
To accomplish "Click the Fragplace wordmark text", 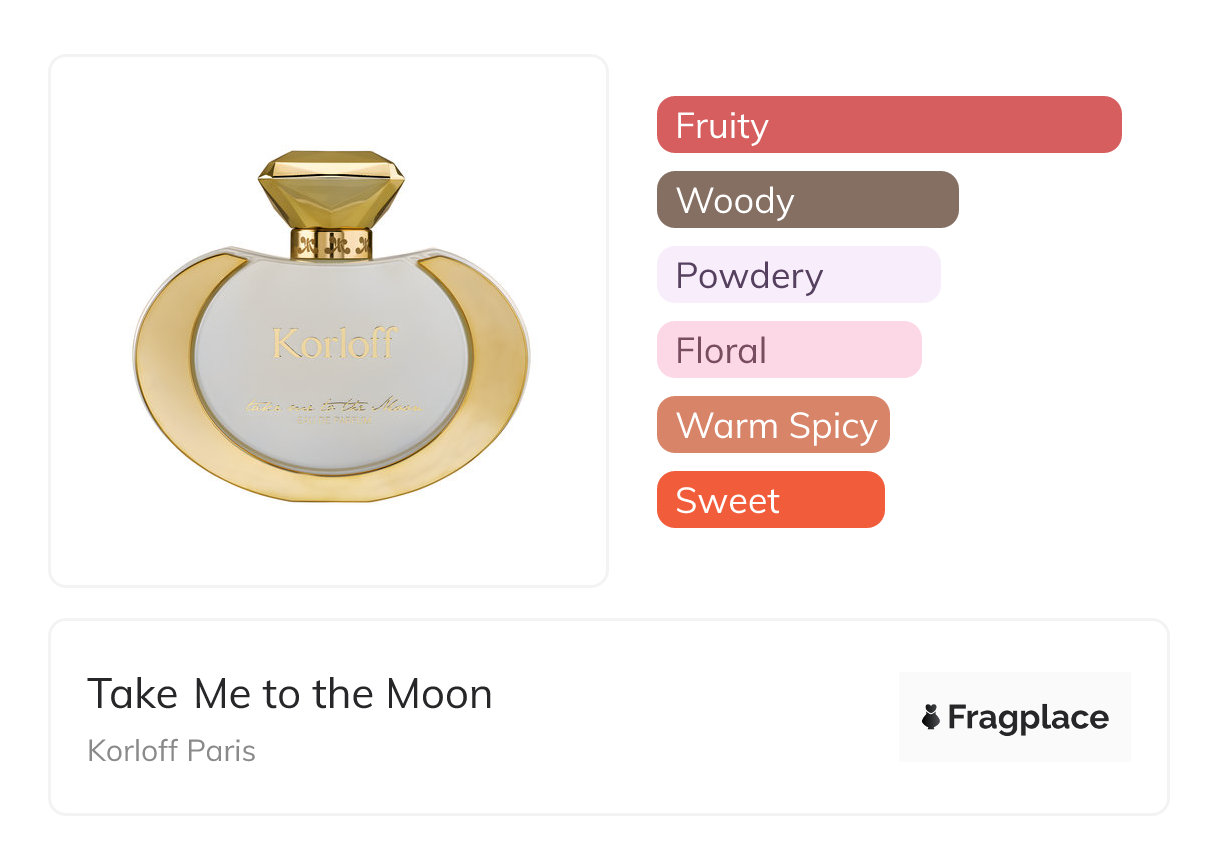I will (1028, 717).
